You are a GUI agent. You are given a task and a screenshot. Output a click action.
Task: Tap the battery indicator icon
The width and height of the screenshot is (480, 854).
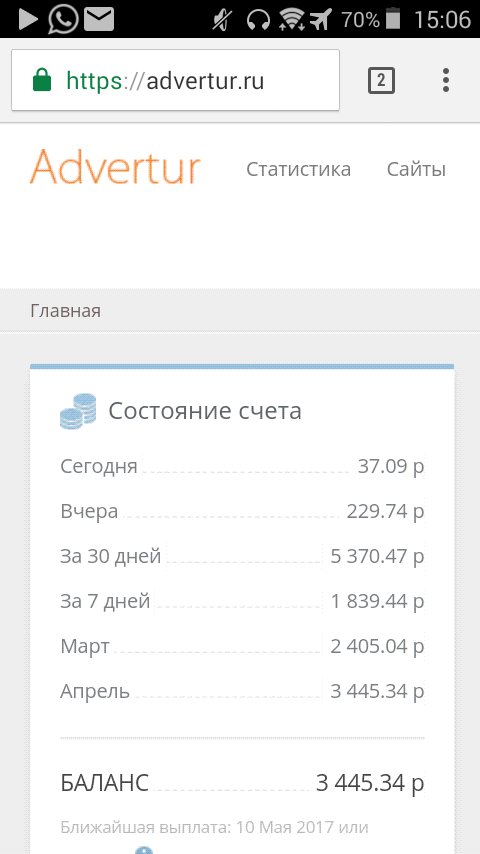[393, 19]
